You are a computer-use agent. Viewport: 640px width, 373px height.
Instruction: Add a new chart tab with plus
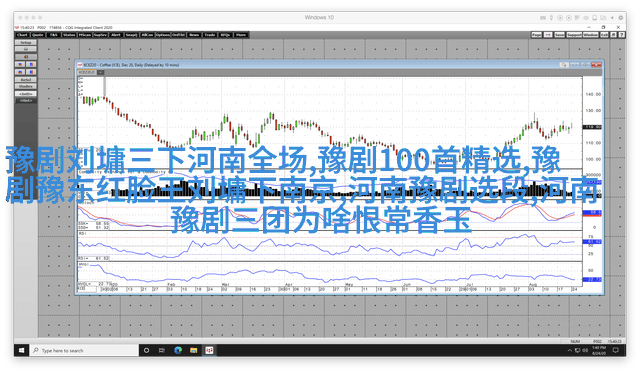click(100, 72)
